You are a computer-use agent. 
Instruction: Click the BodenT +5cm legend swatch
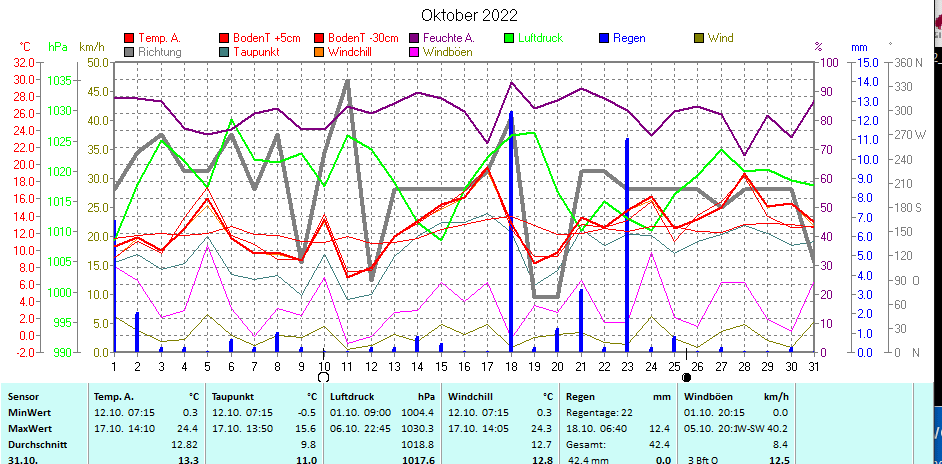coord(224,38)
